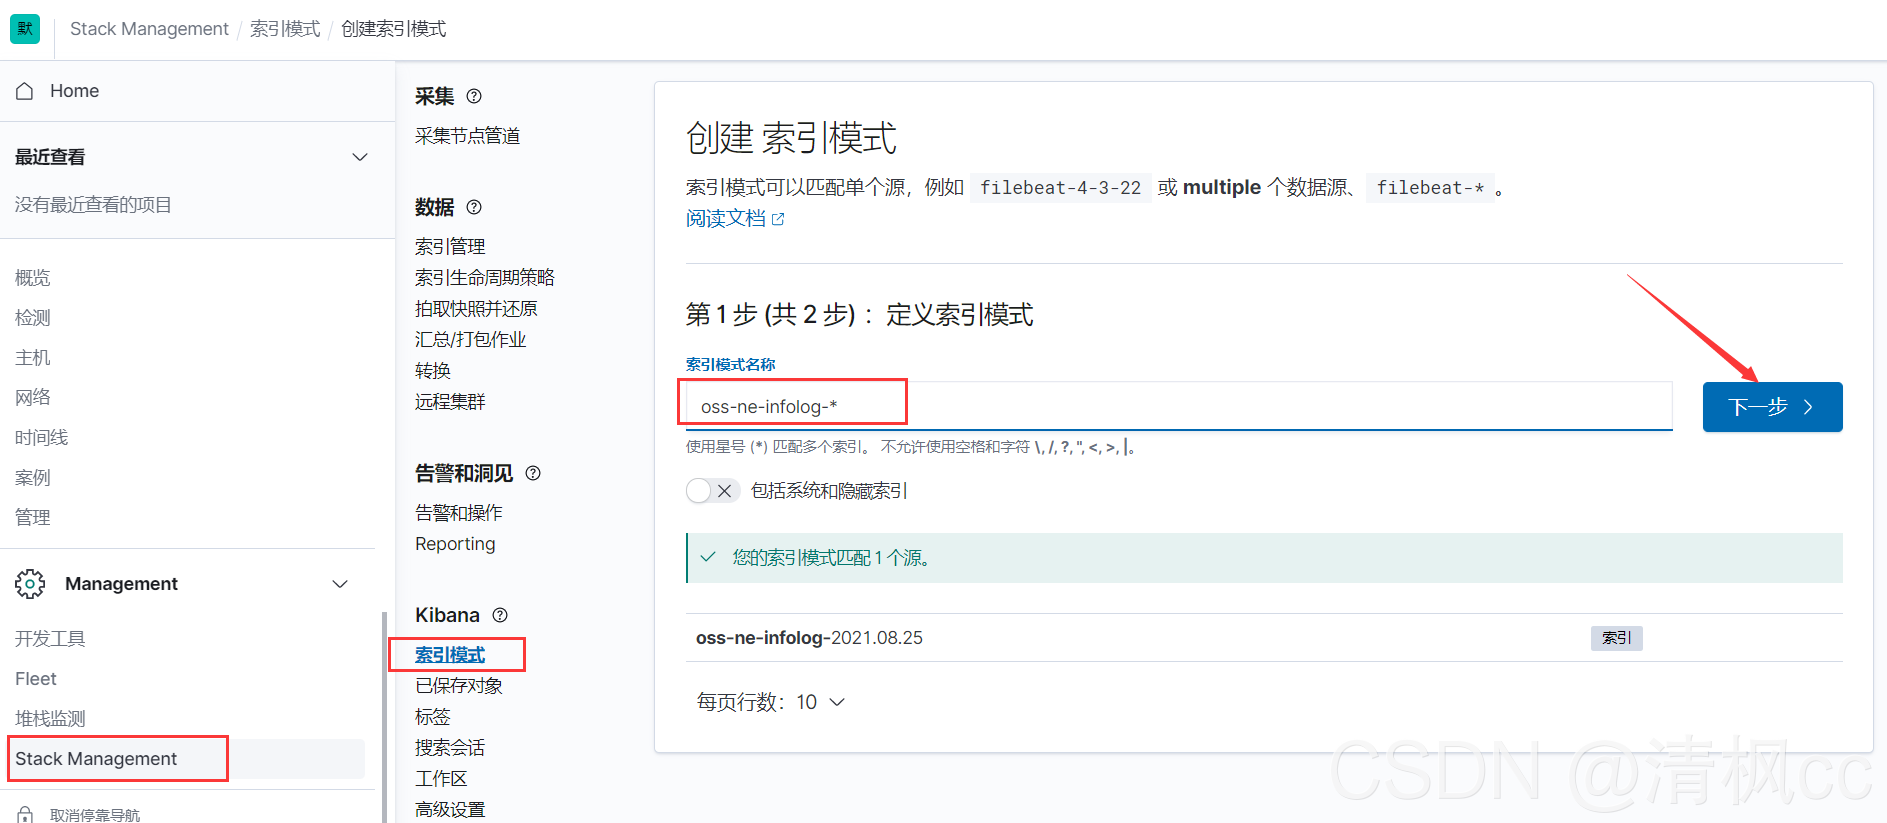The height and width of the screenshot is (823, 1887).
Task: Open 采集节点管道 link
Action: 468,136
